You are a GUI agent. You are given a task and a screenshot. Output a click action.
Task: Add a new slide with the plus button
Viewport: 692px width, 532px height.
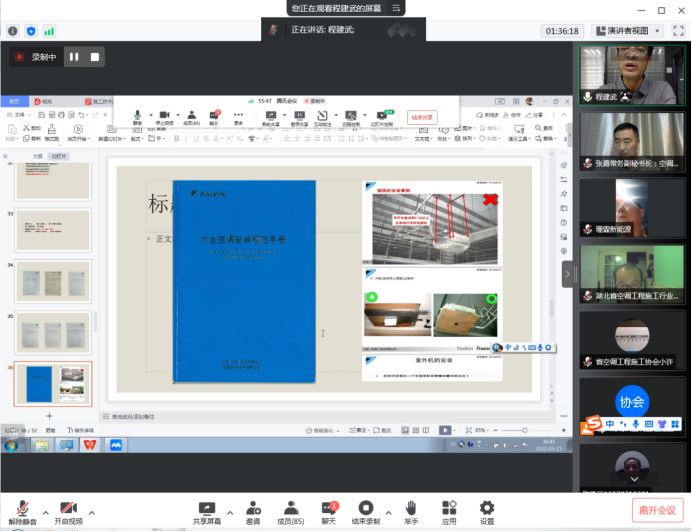click(x=49, y=416)
